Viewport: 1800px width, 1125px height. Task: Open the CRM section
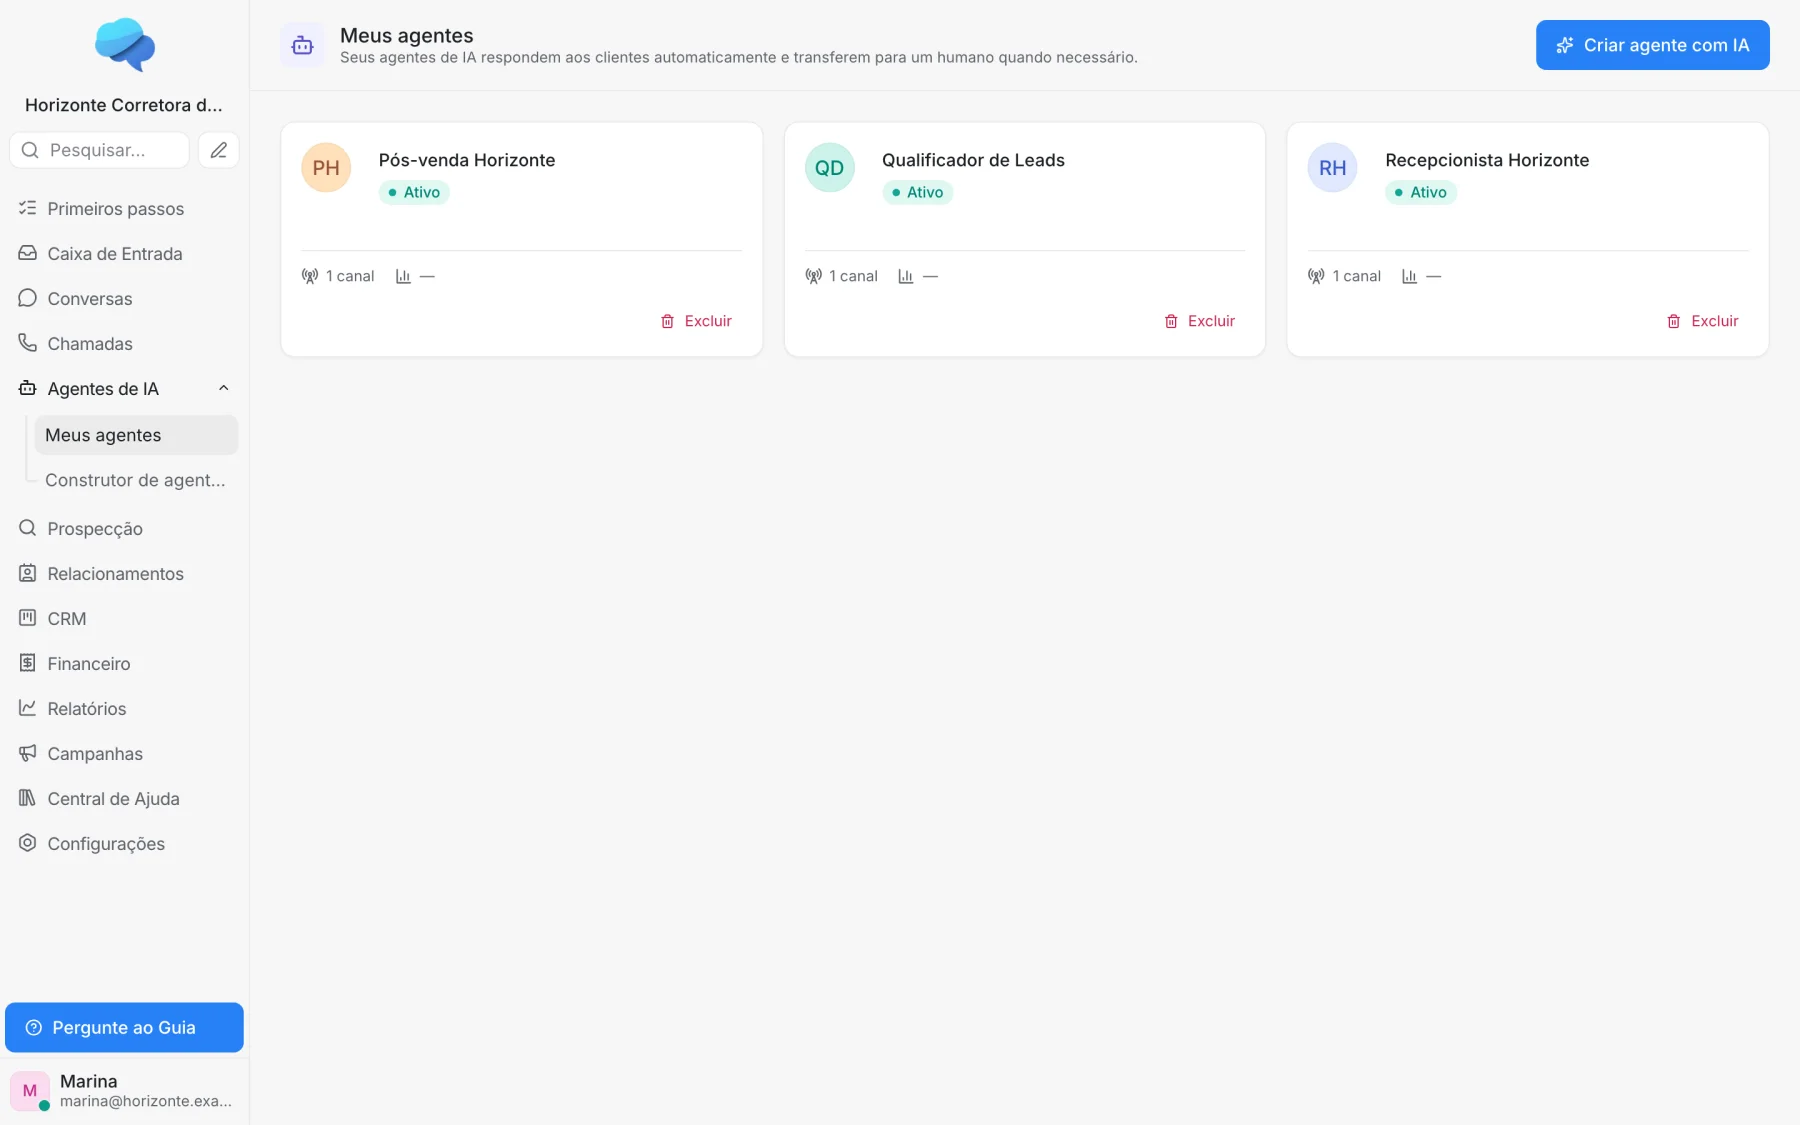coord(124,618)
